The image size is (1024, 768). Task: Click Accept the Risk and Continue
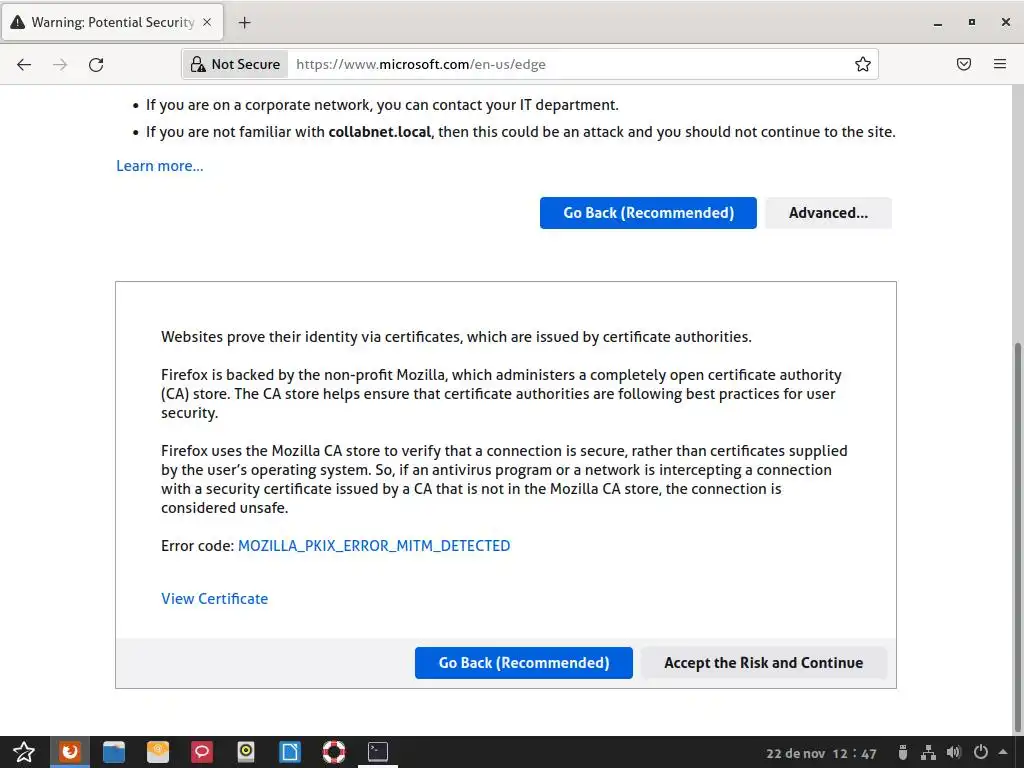(763, 663)
